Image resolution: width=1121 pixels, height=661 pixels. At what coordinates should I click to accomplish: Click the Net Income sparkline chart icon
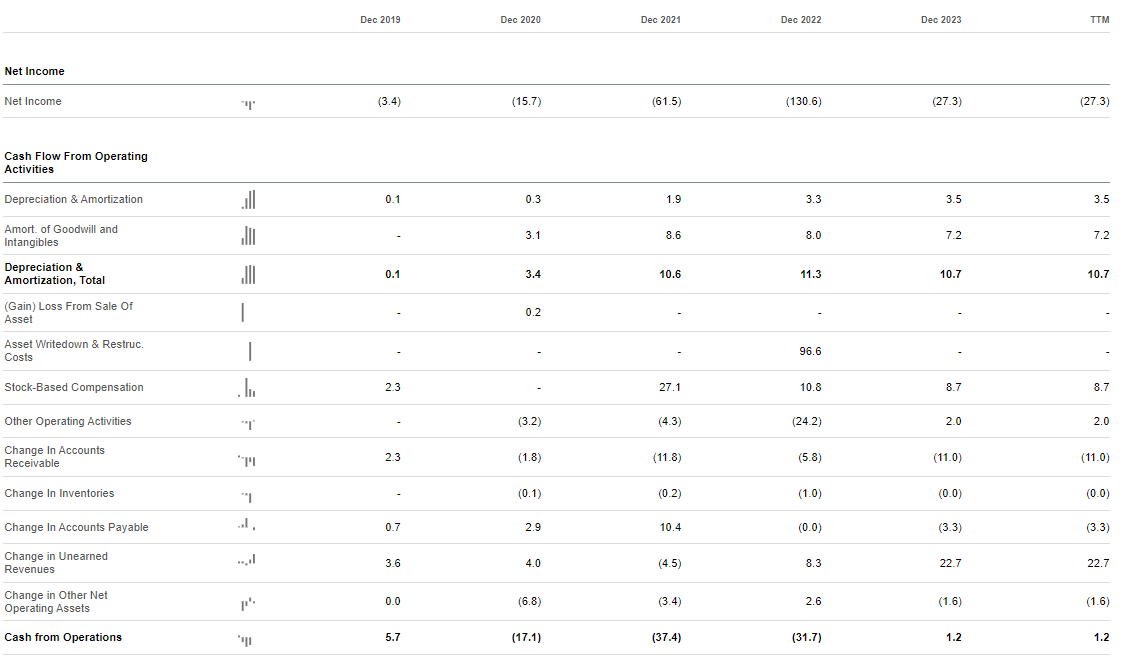point(248,102)
